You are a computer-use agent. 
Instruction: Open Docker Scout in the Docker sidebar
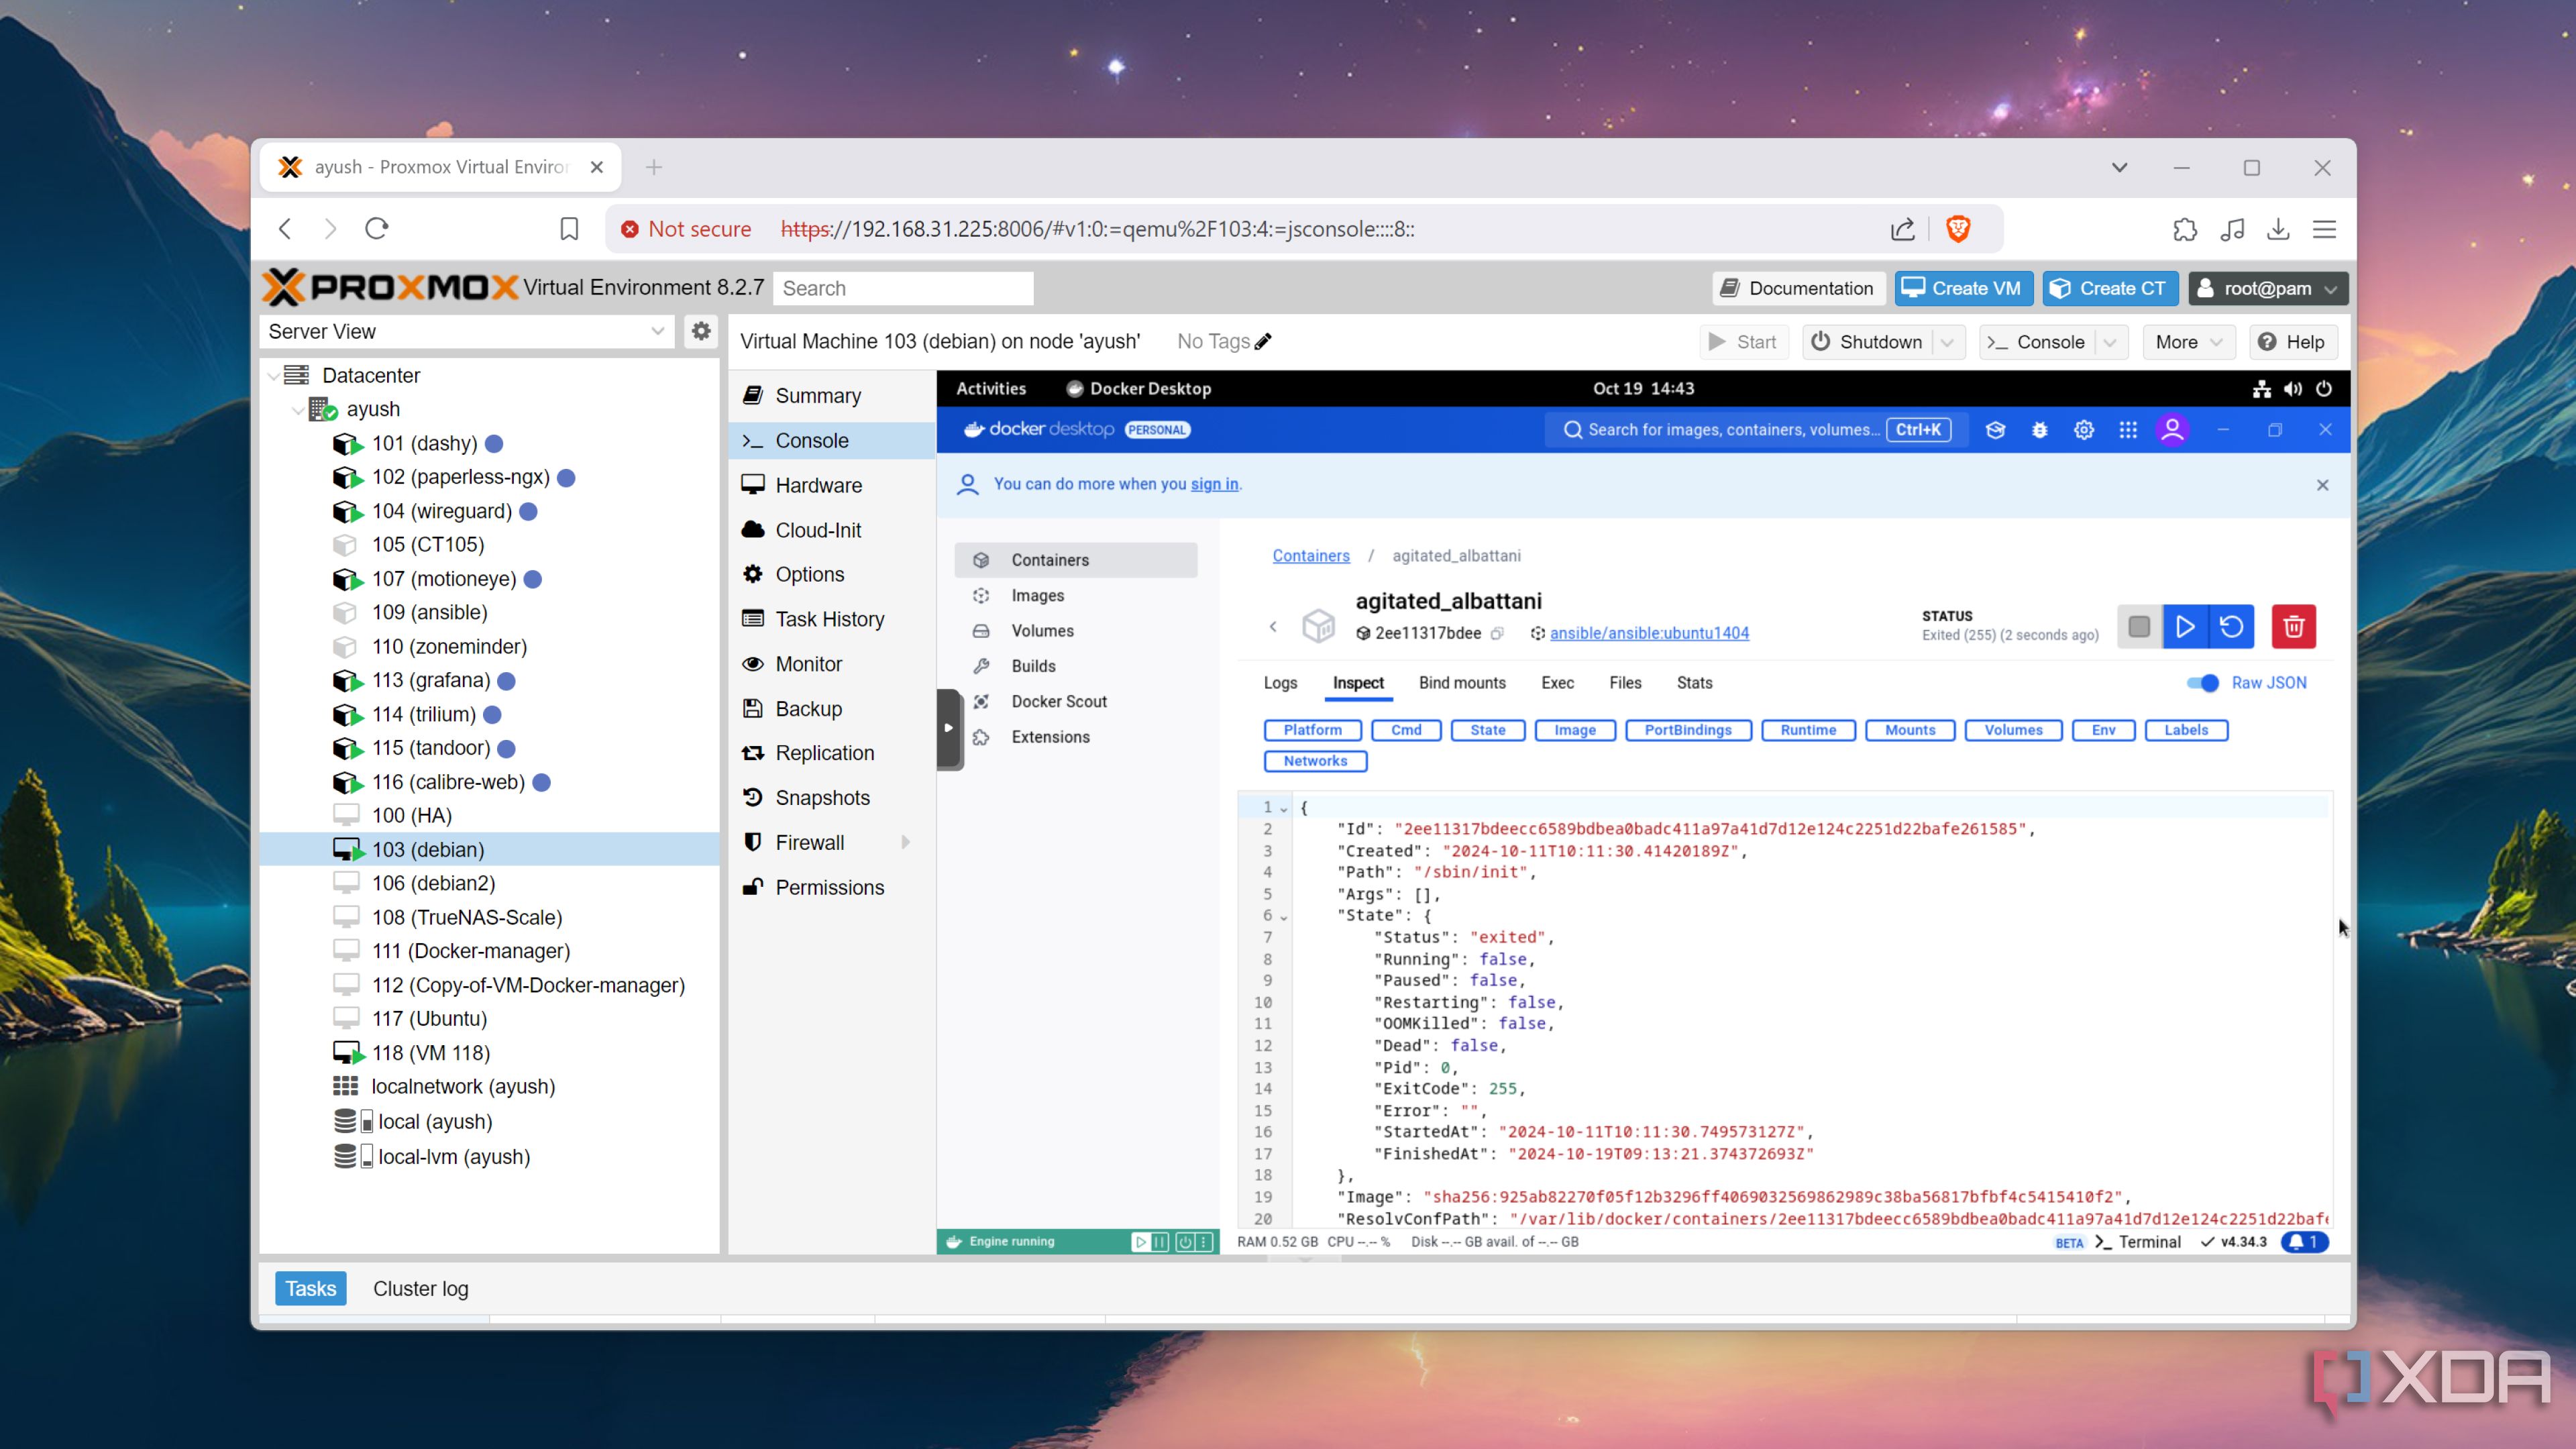1058,701
